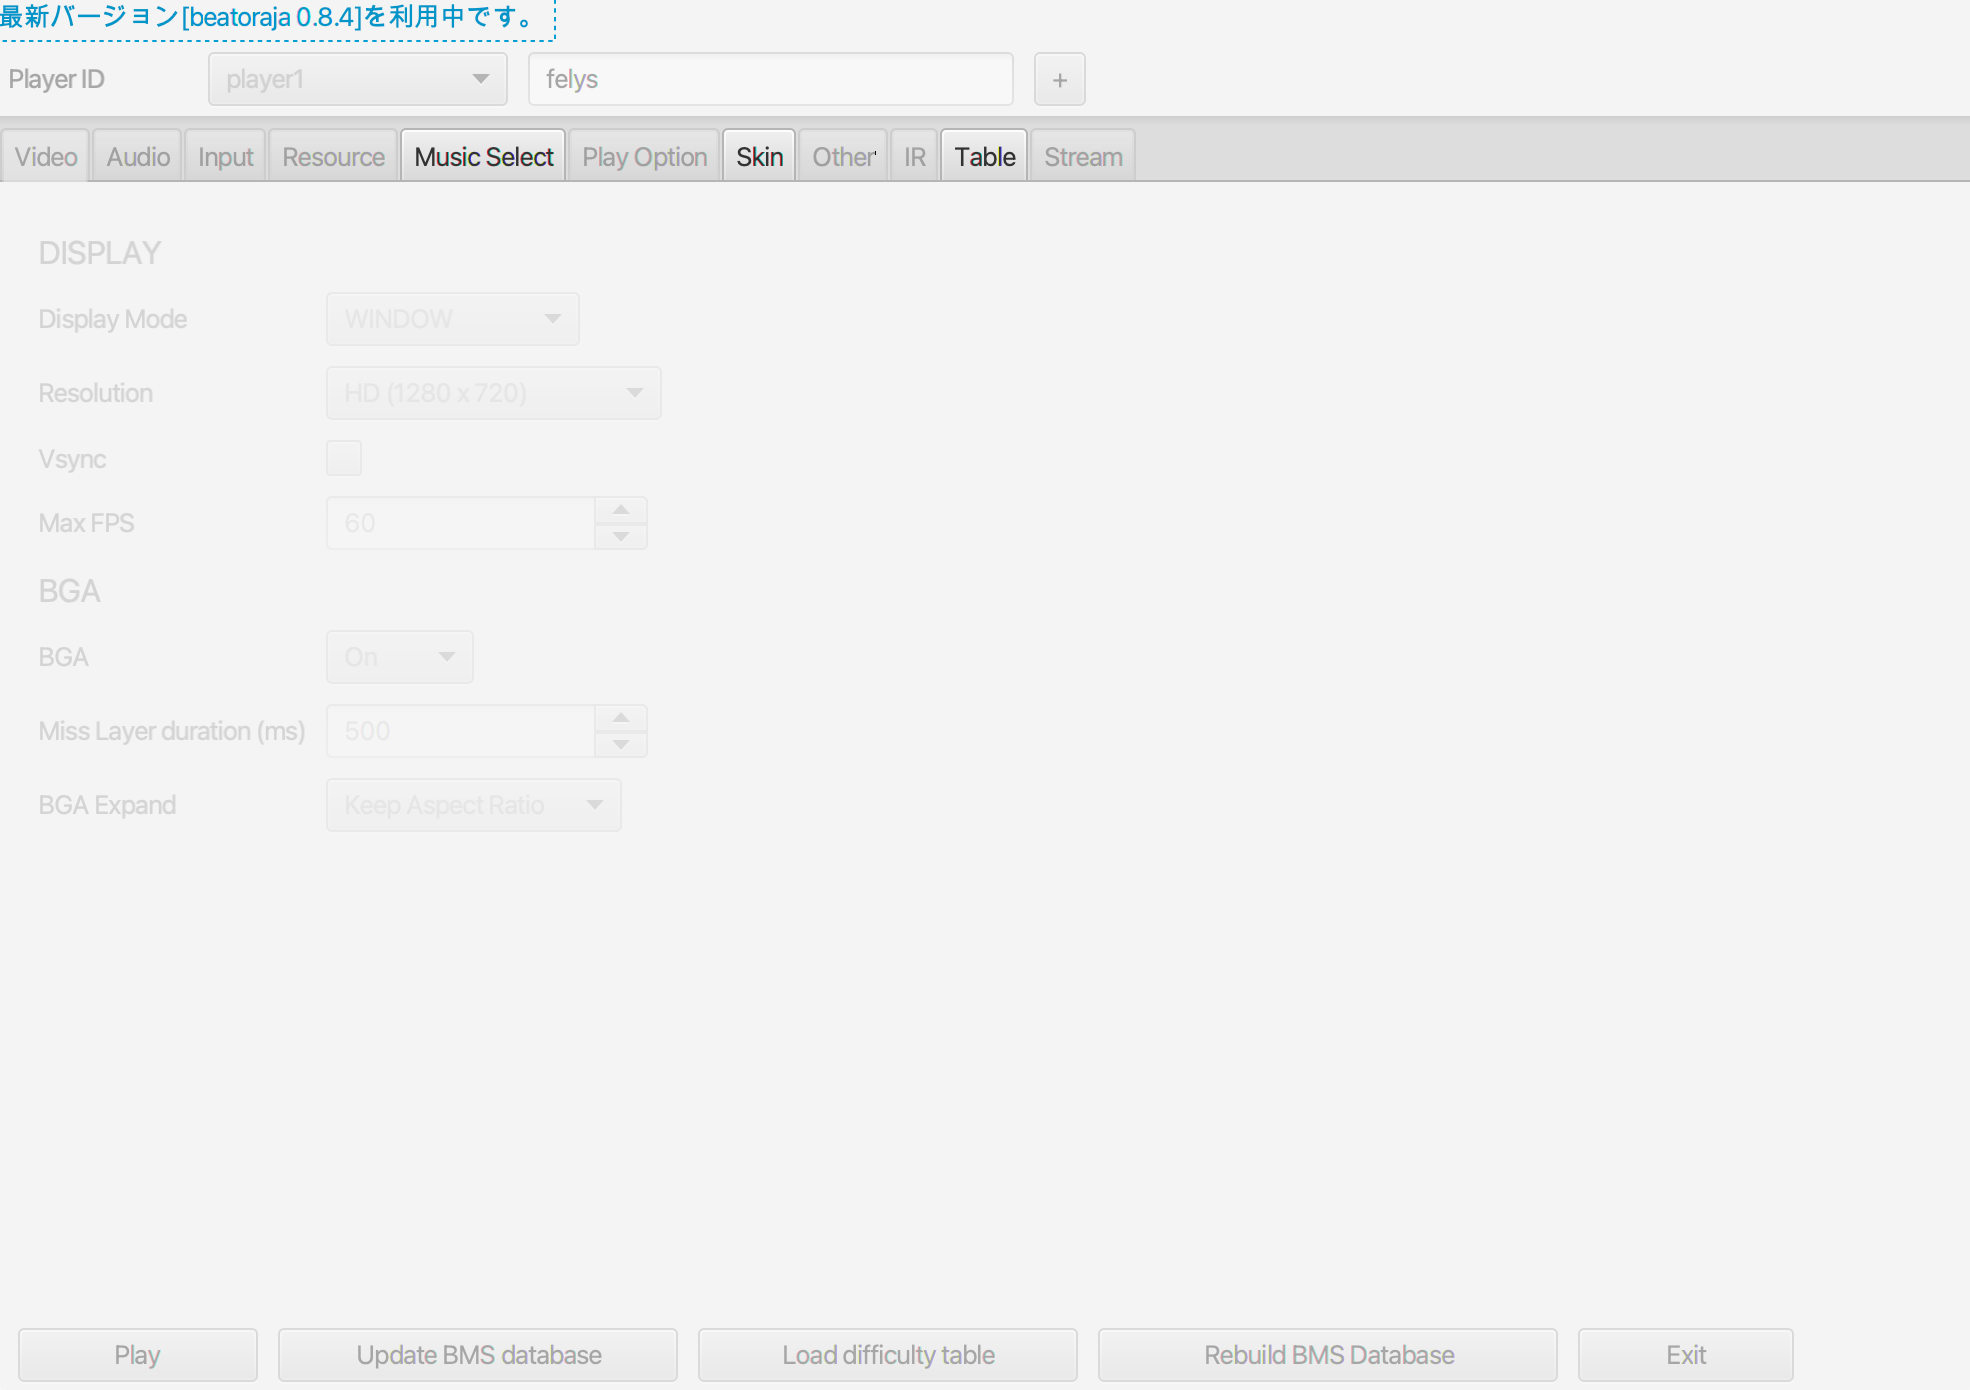The width and height of the screenshot is (1970, 1390).
Task: Switch to the Skin tab
Action: click(x=759, y=157)
